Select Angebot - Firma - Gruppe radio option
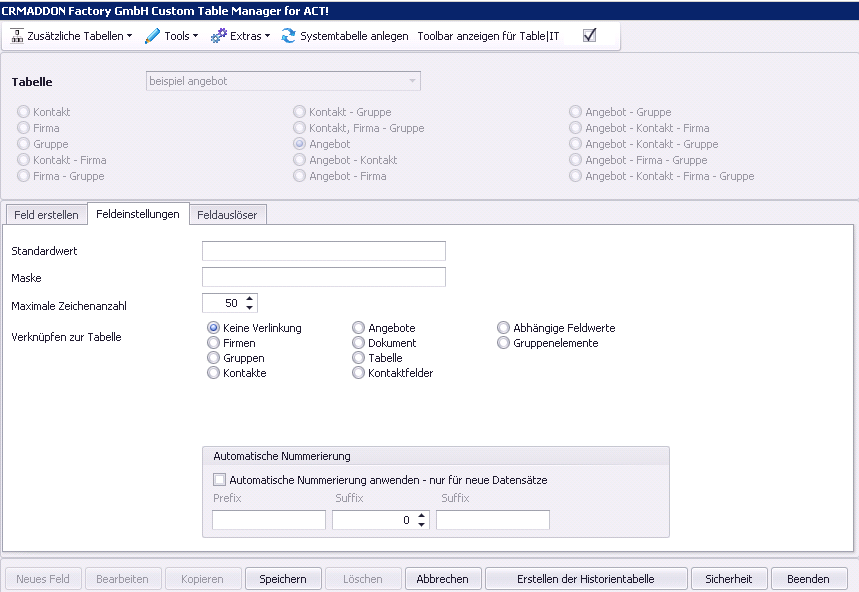This screenshot has height=592, width=859. (575, 160)
